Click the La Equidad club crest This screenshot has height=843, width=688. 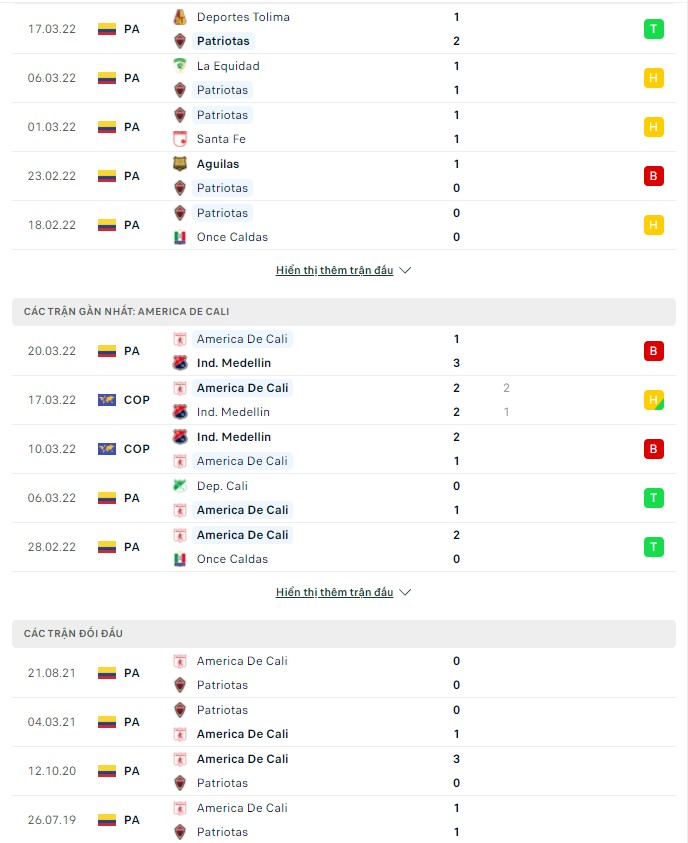(x=180, y=66)
